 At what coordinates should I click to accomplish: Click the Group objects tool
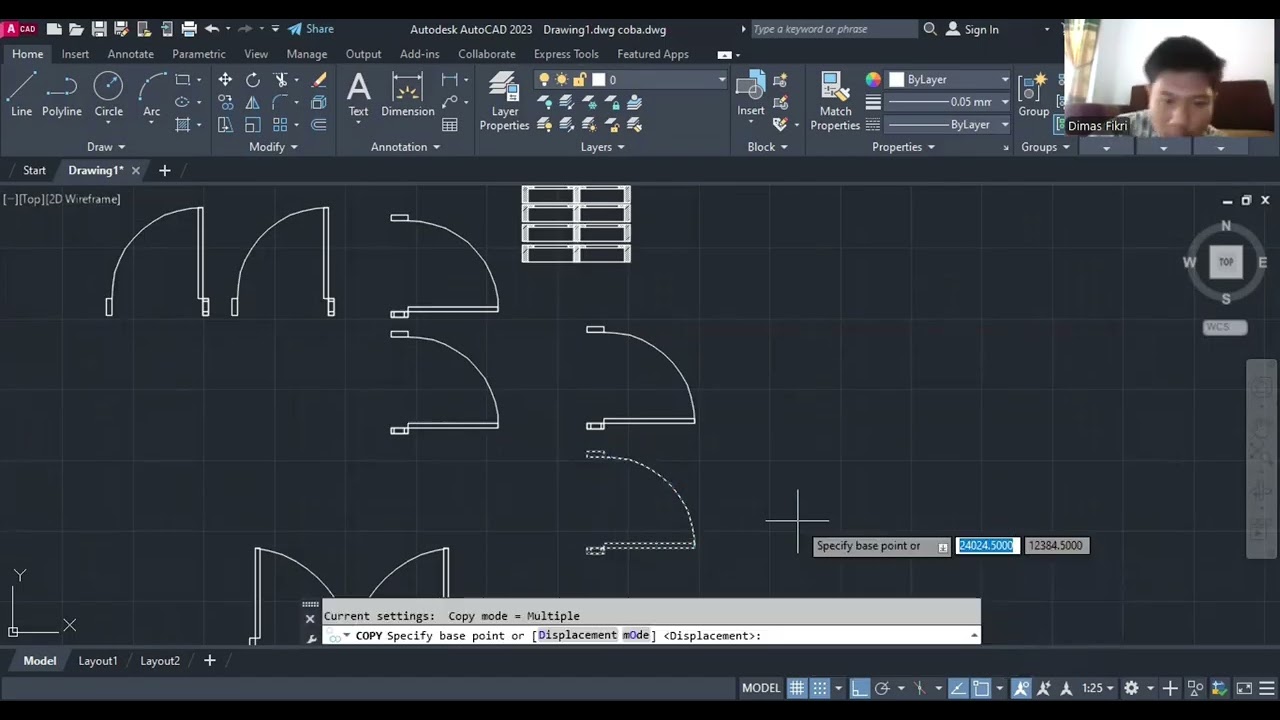[1034, 95]
